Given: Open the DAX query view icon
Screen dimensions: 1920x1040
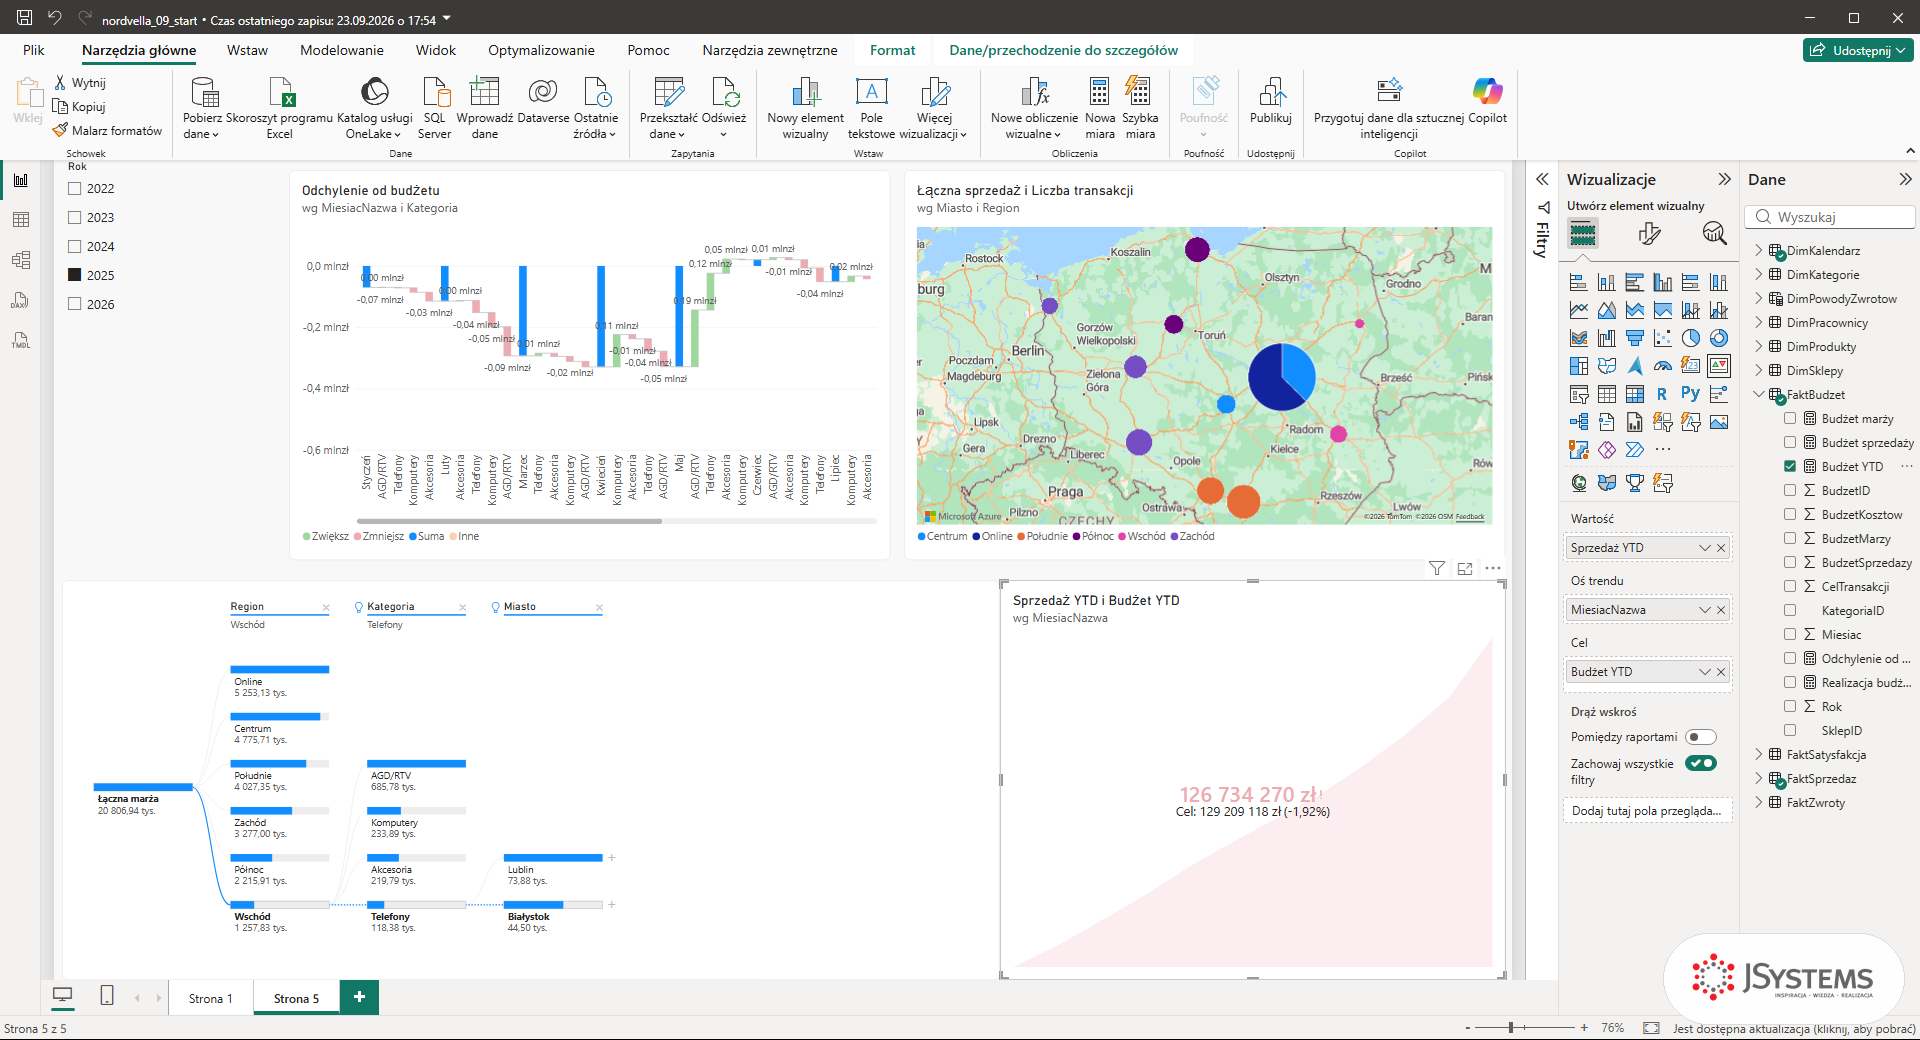Looking at the screenshot, I should [x=21, y=300].
